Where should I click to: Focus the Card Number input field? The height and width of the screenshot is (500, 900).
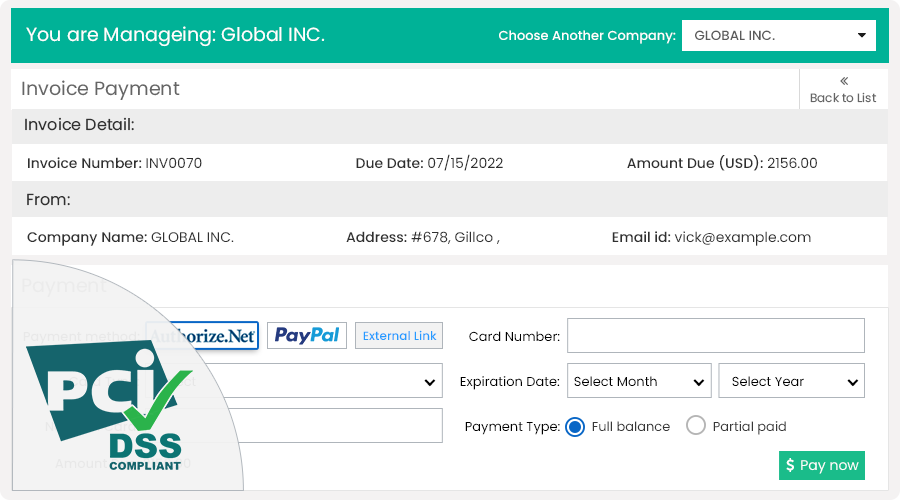tap(716, 336)
